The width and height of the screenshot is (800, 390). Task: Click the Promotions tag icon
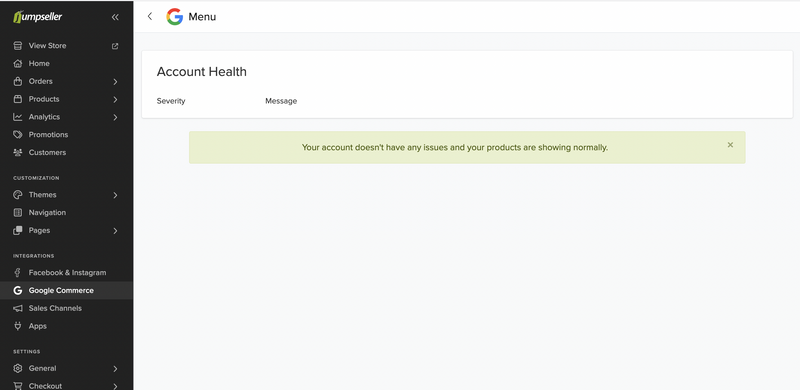18,135
